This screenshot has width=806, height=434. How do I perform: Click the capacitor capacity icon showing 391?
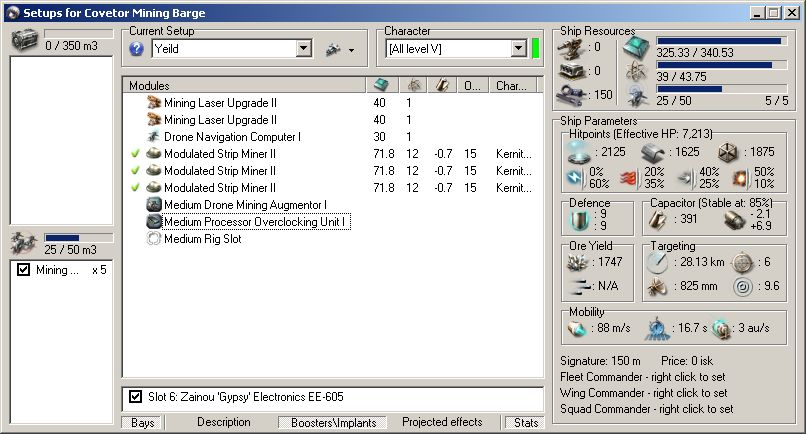point(657,220)
